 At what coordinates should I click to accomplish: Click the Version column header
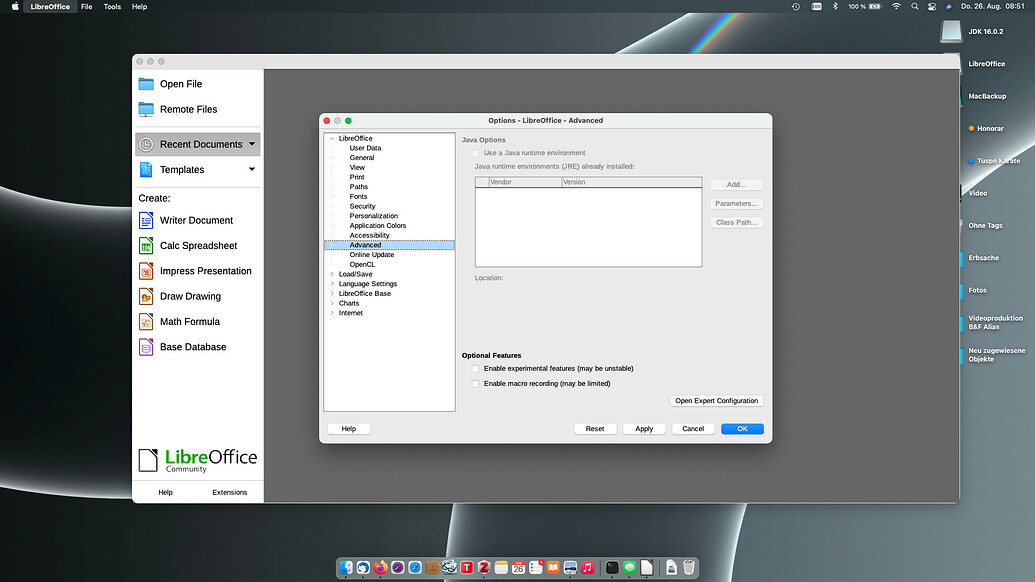pos(632,182)
